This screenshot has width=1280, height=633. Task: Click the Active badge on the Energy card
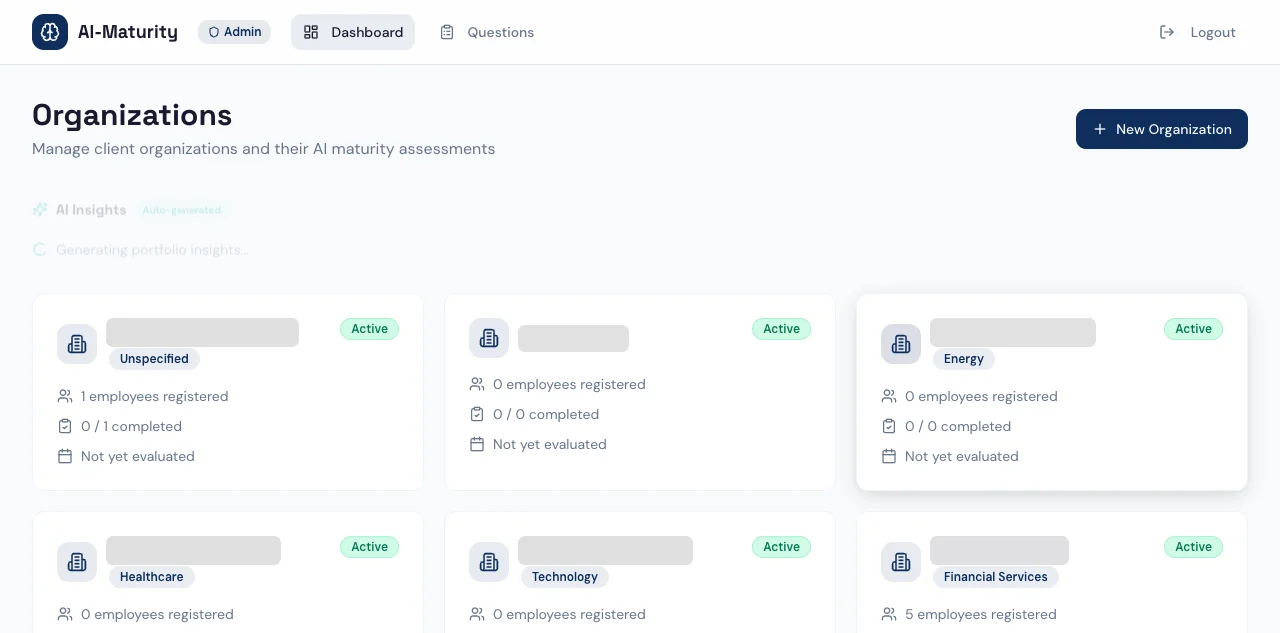coord(1193,329)
